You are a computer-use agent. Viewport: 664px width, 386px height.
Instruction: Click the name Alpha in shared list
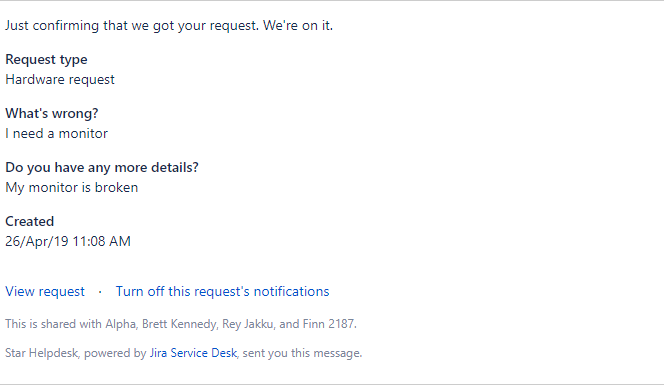[x=120, y=324]
